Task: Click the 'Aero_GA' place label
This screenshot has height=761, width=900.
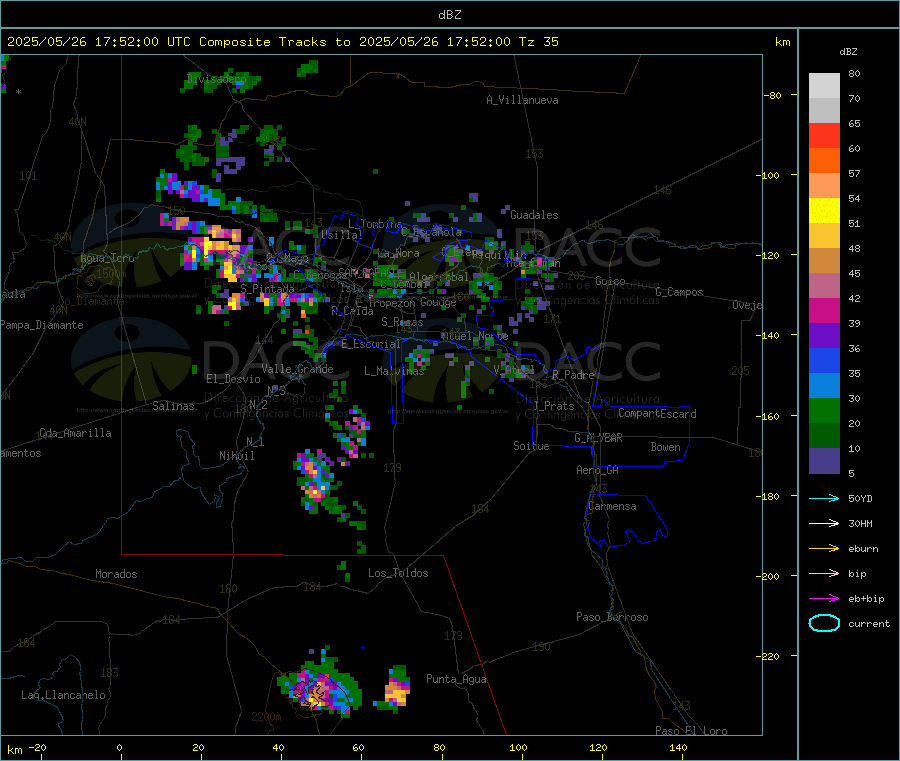Action: [x=598, y=470]
